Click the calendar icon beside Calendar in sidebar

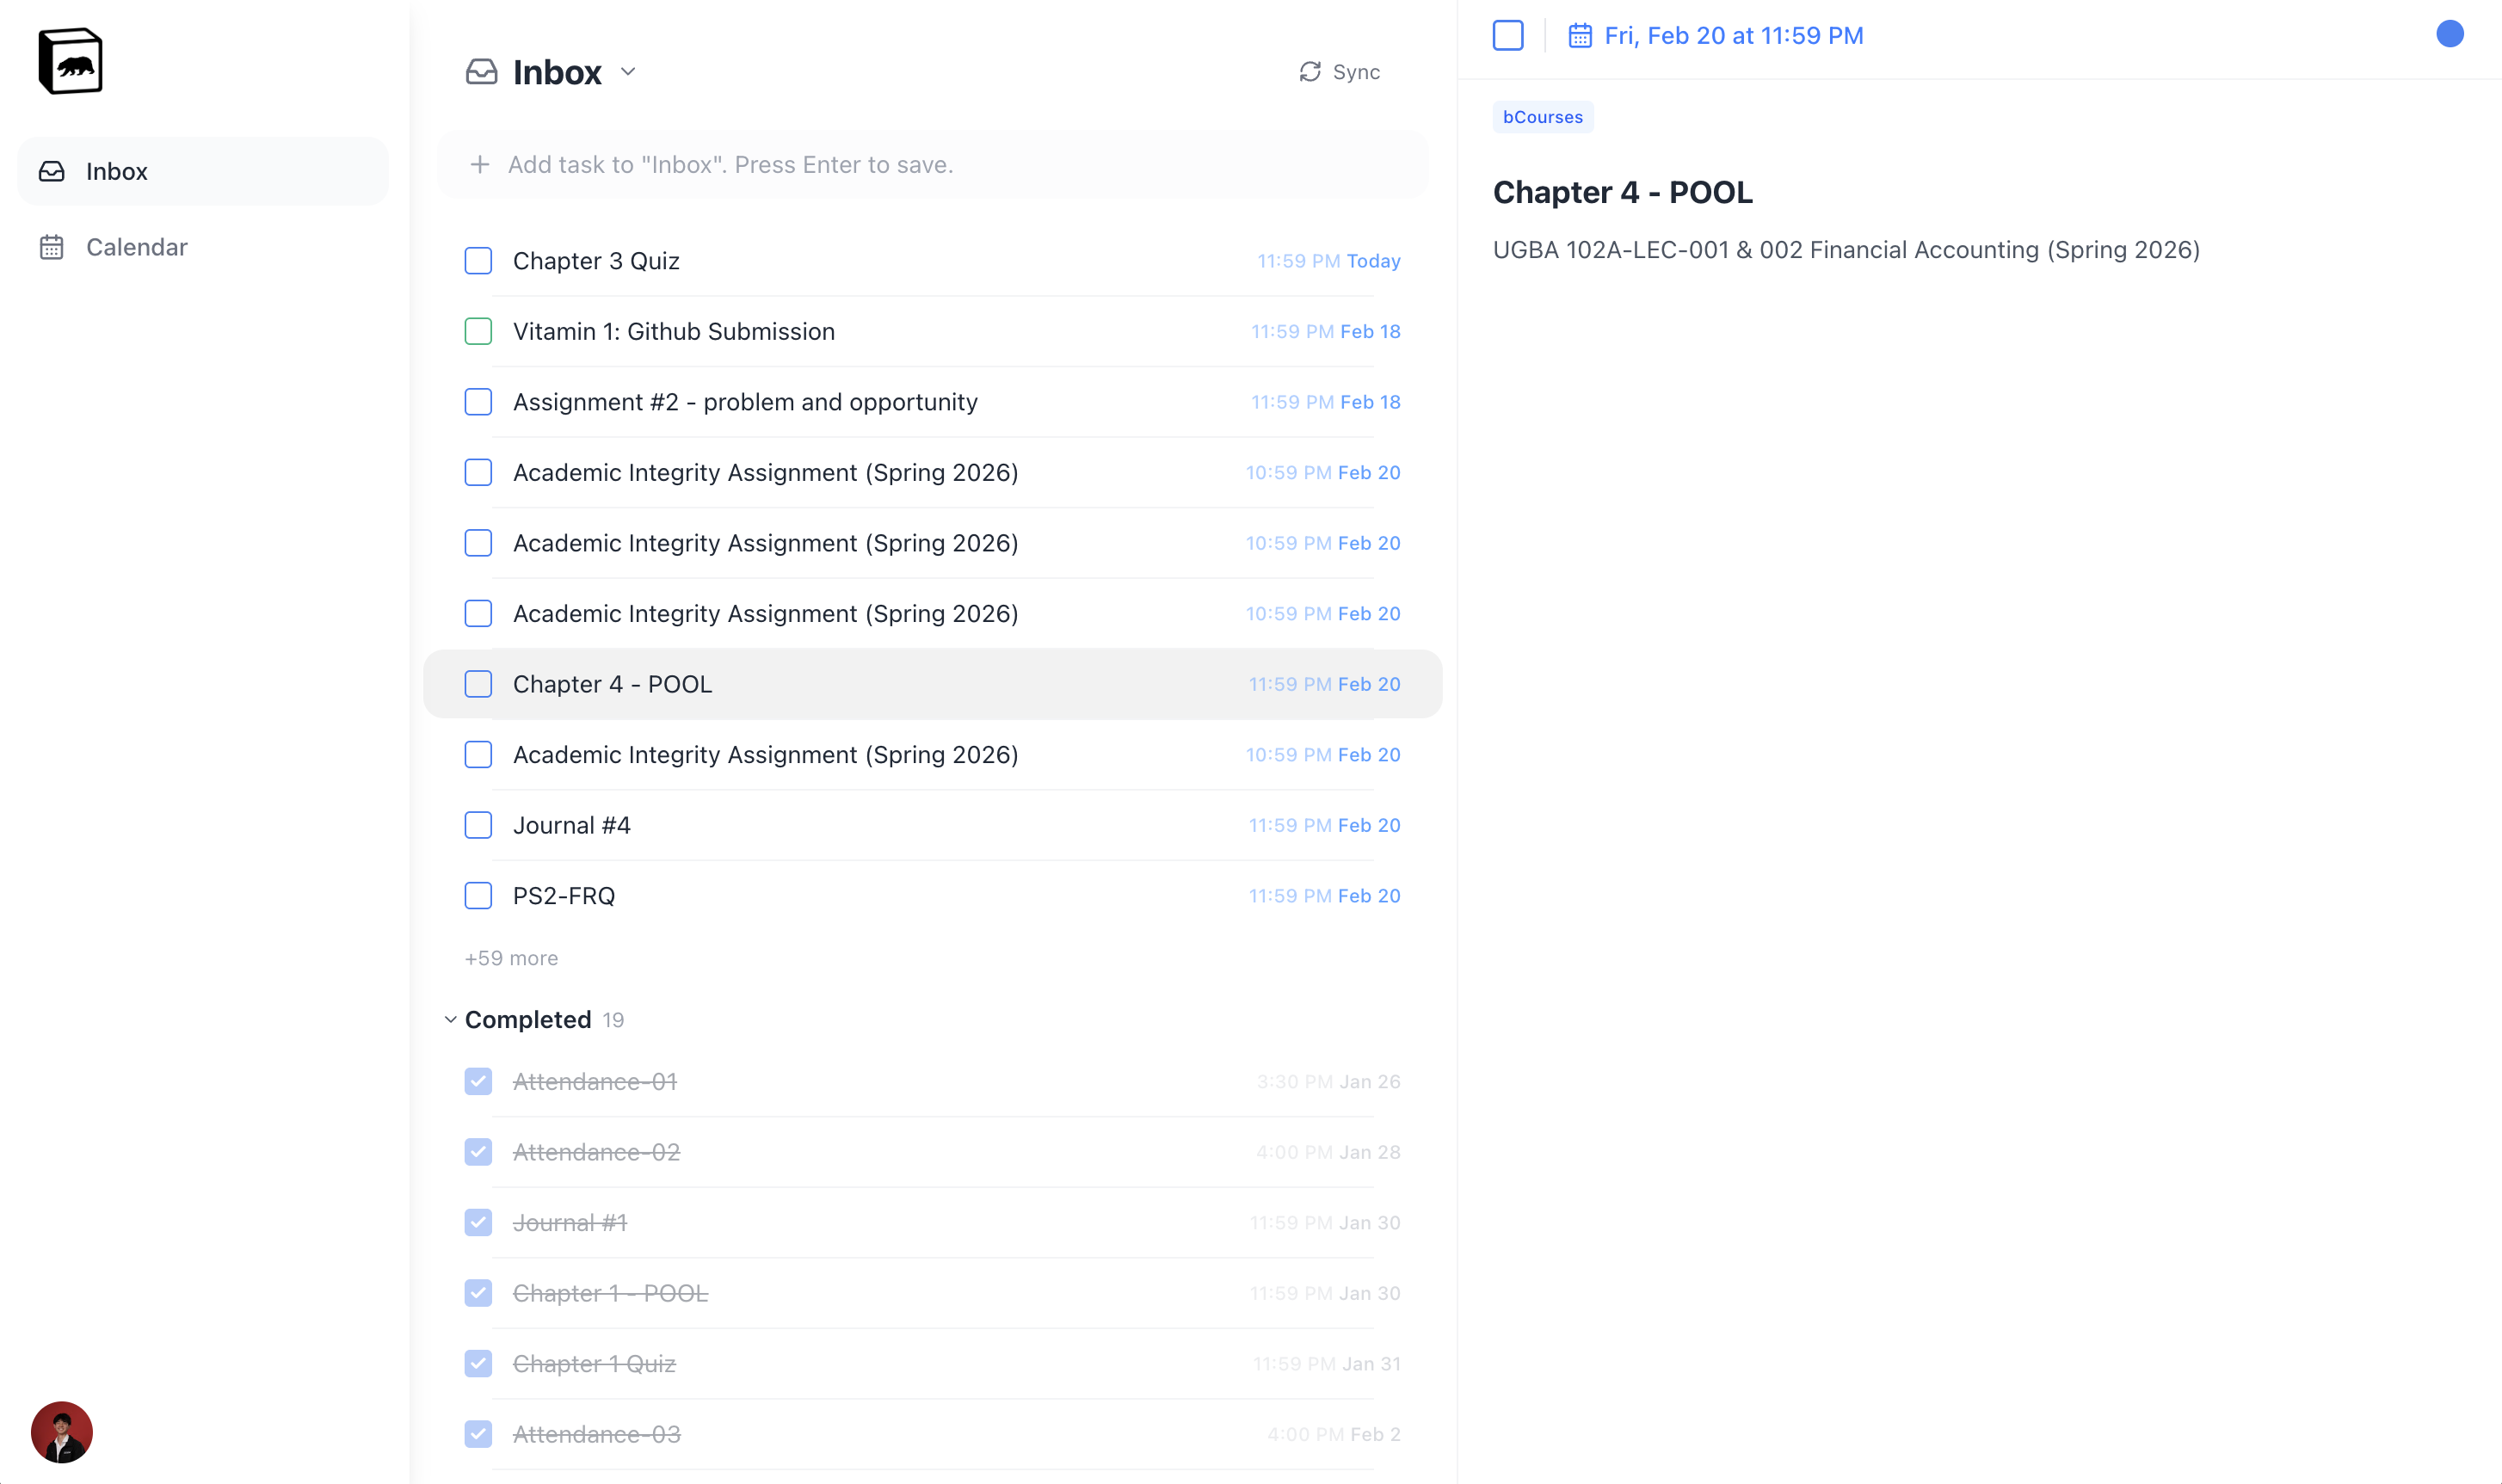(x=52, y=247)
